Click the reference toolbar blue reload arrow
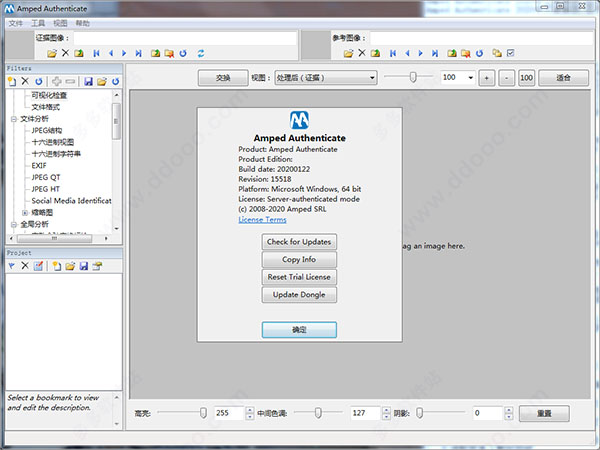Image resolution: width=600 pixels, height=450 pixels. 479,53
